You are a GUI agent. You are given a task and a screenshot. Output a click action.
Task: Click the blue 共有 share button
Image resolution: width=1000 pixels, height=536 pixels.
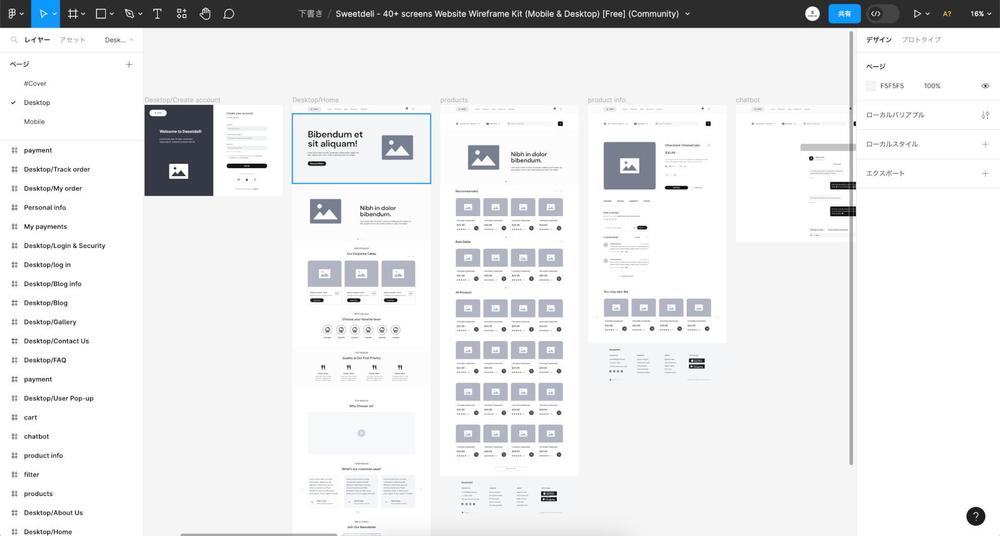pos(844,13)
